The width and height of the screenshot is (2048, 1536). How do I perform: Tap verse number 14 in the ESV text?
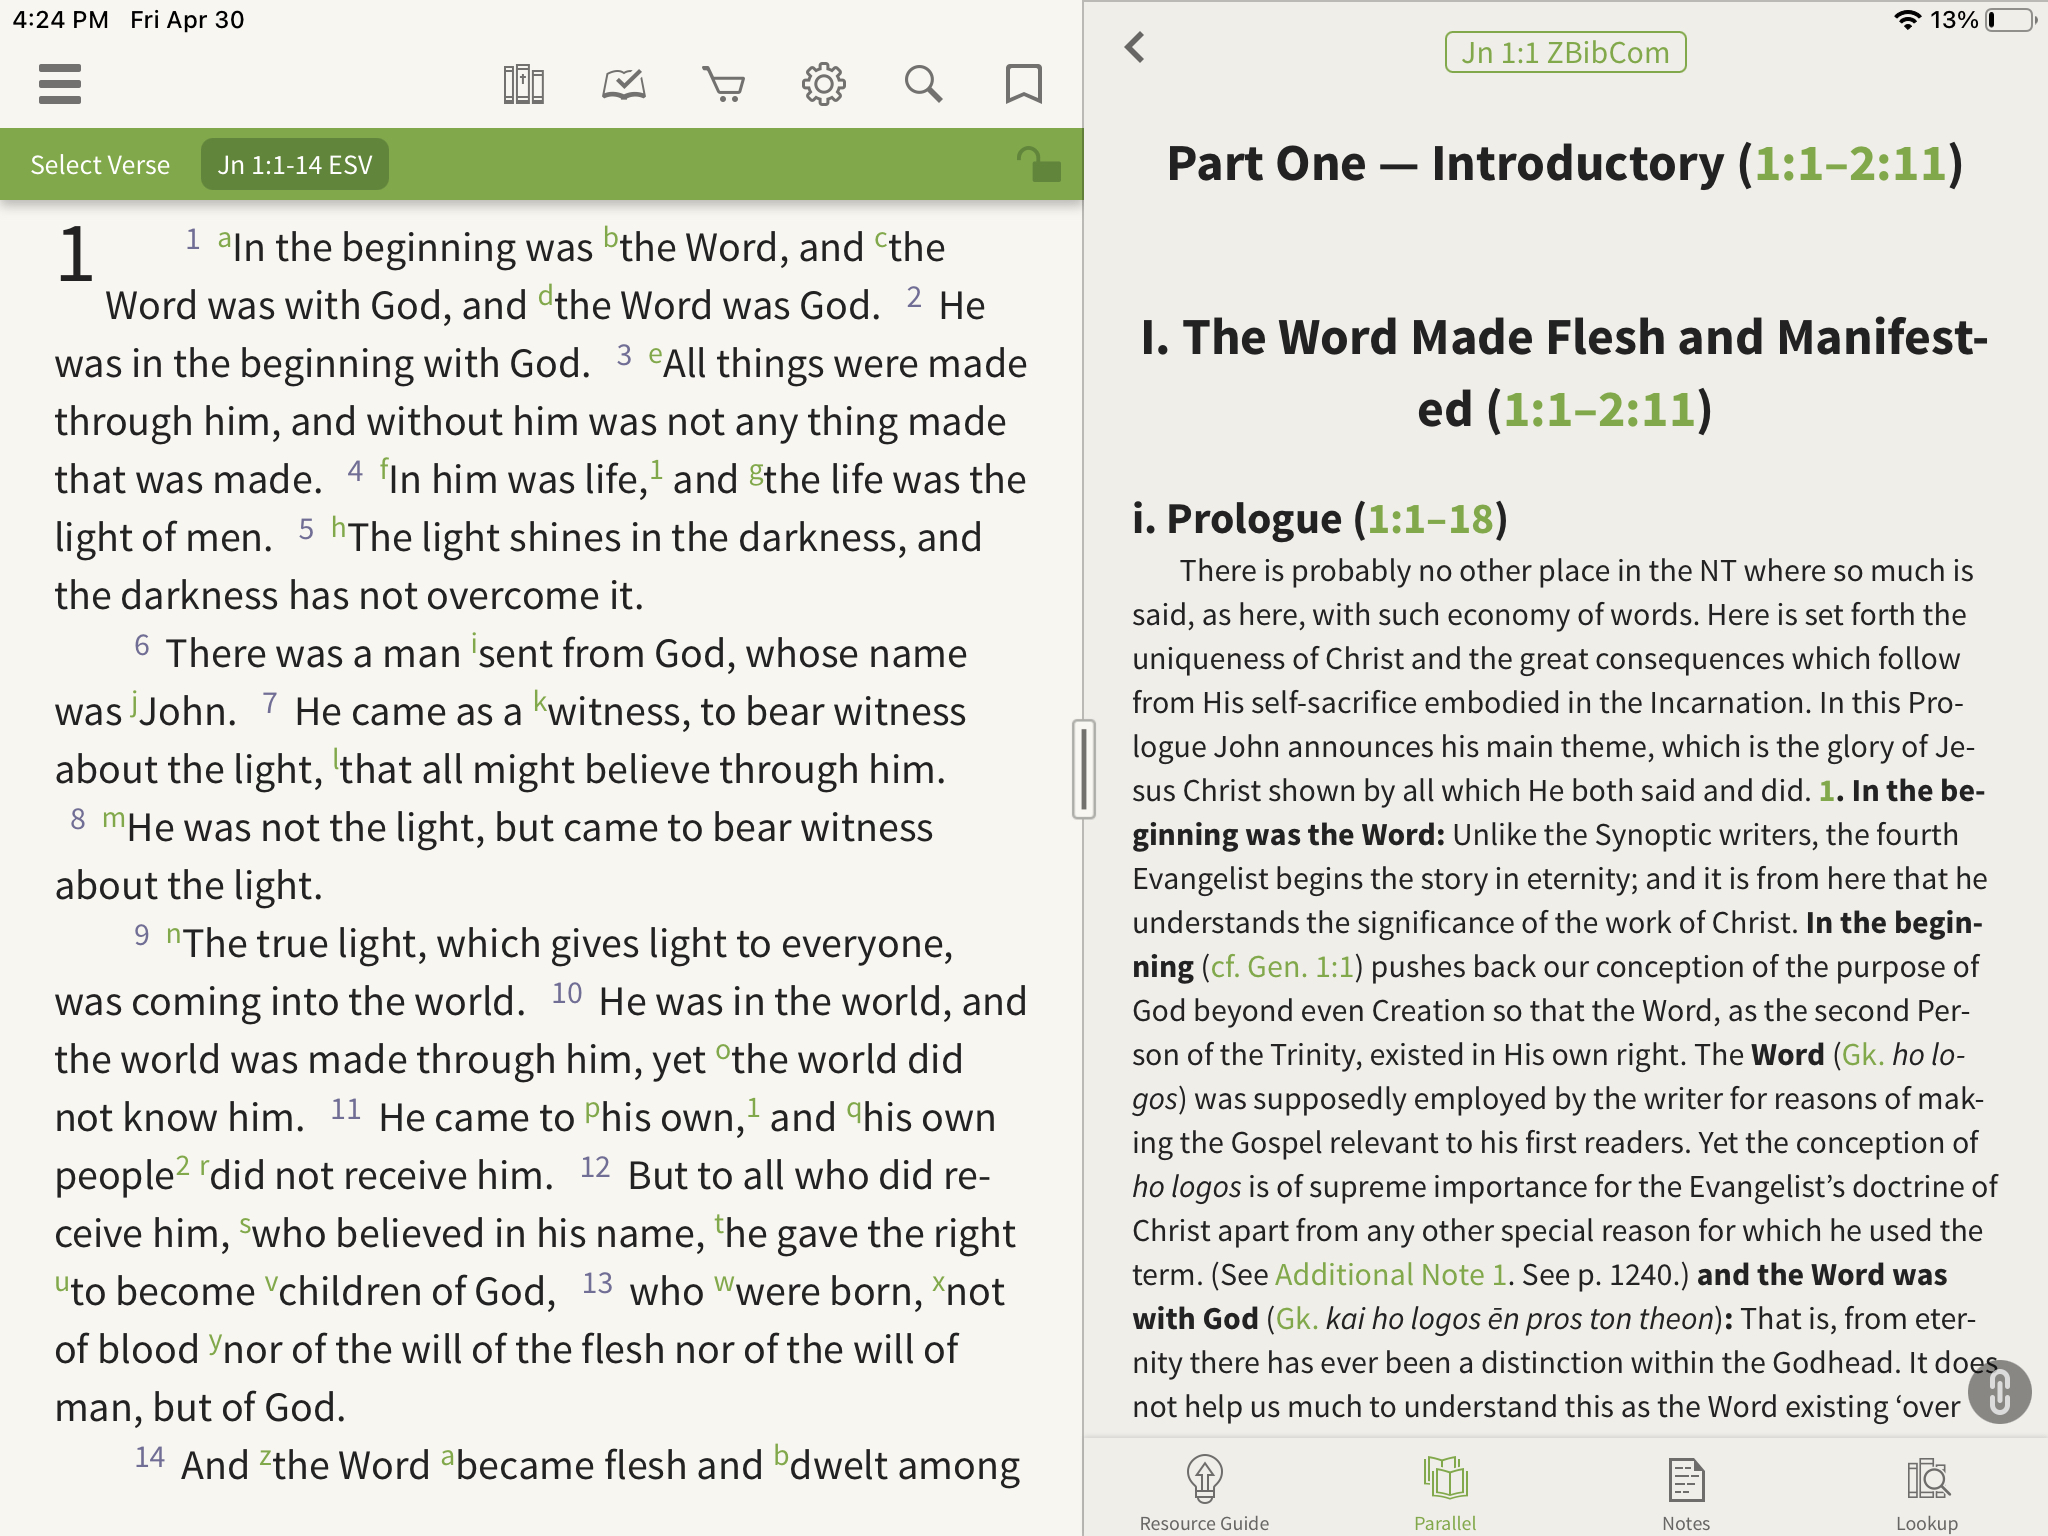(x=150, y=1458)
